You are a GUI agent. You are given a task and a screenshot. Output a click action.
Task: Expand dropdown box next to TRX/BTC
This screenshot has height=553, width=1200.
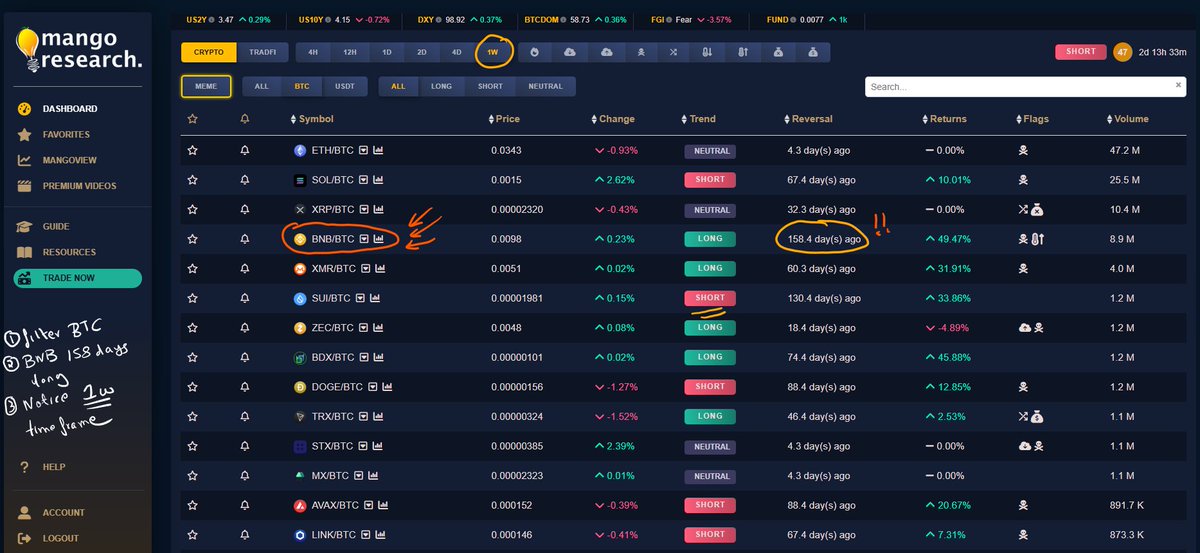pos(363,417)
